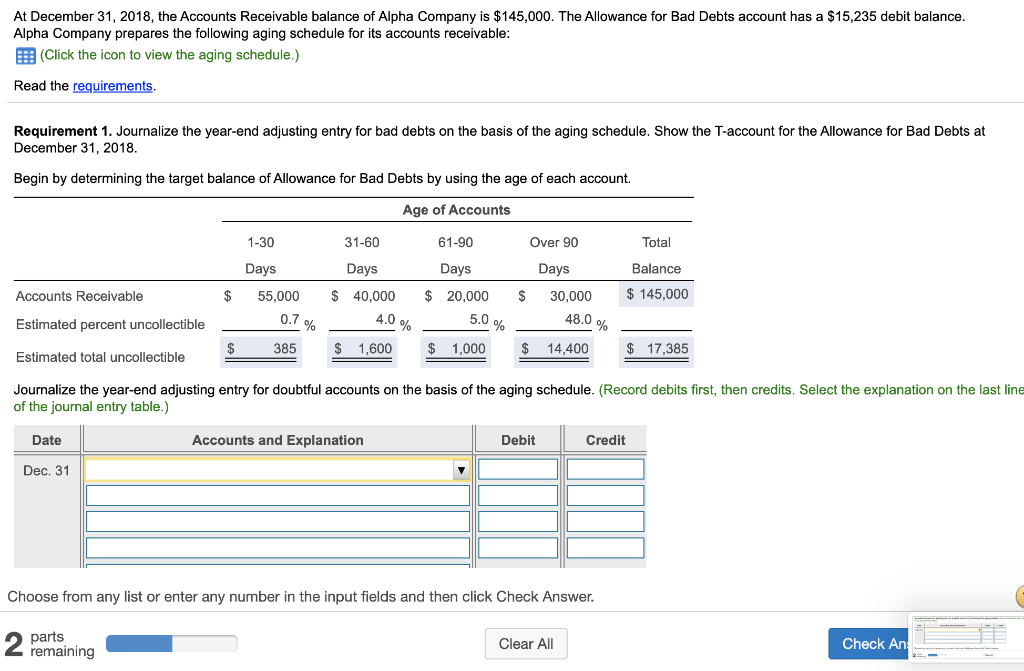Click the 40,000 Accounts Receivable value

point(374,296)
